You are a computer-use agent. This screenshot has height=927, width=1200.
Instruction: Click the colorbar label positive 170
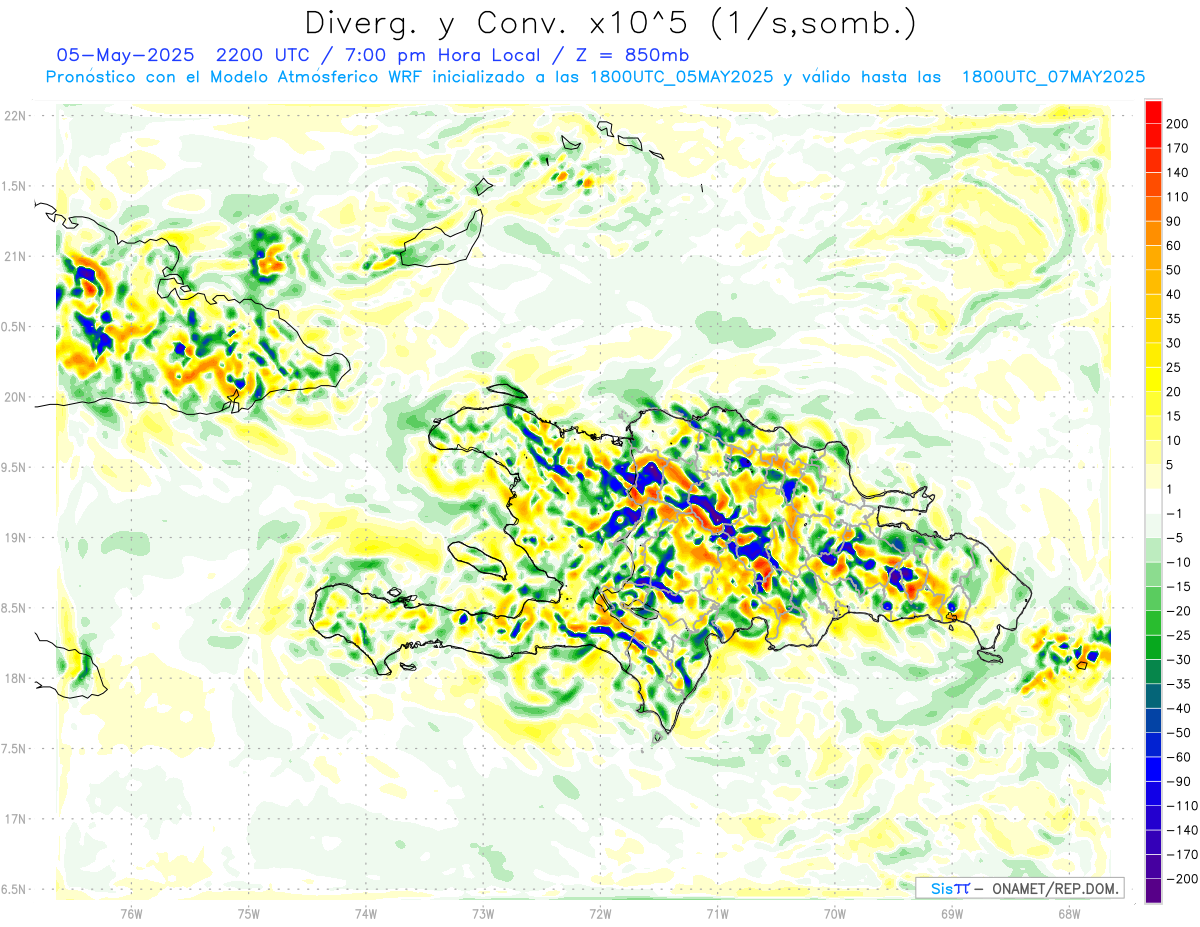pos(1176,147)
